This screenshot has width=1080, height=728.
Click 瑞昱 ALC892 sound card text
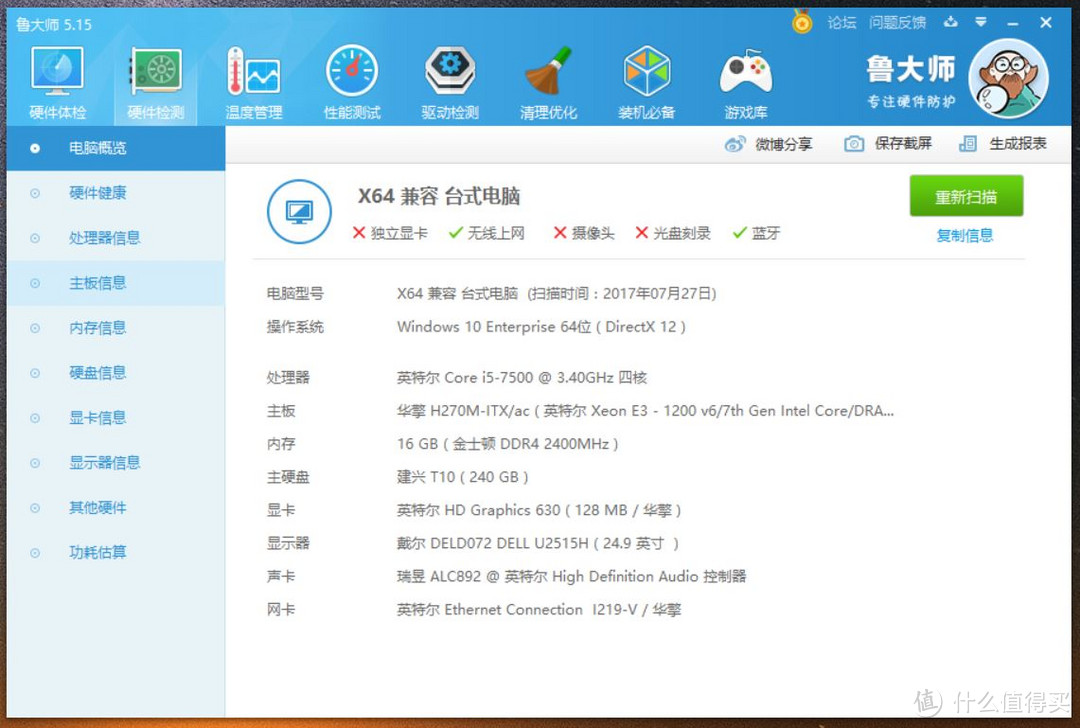(x=572, y=576)
